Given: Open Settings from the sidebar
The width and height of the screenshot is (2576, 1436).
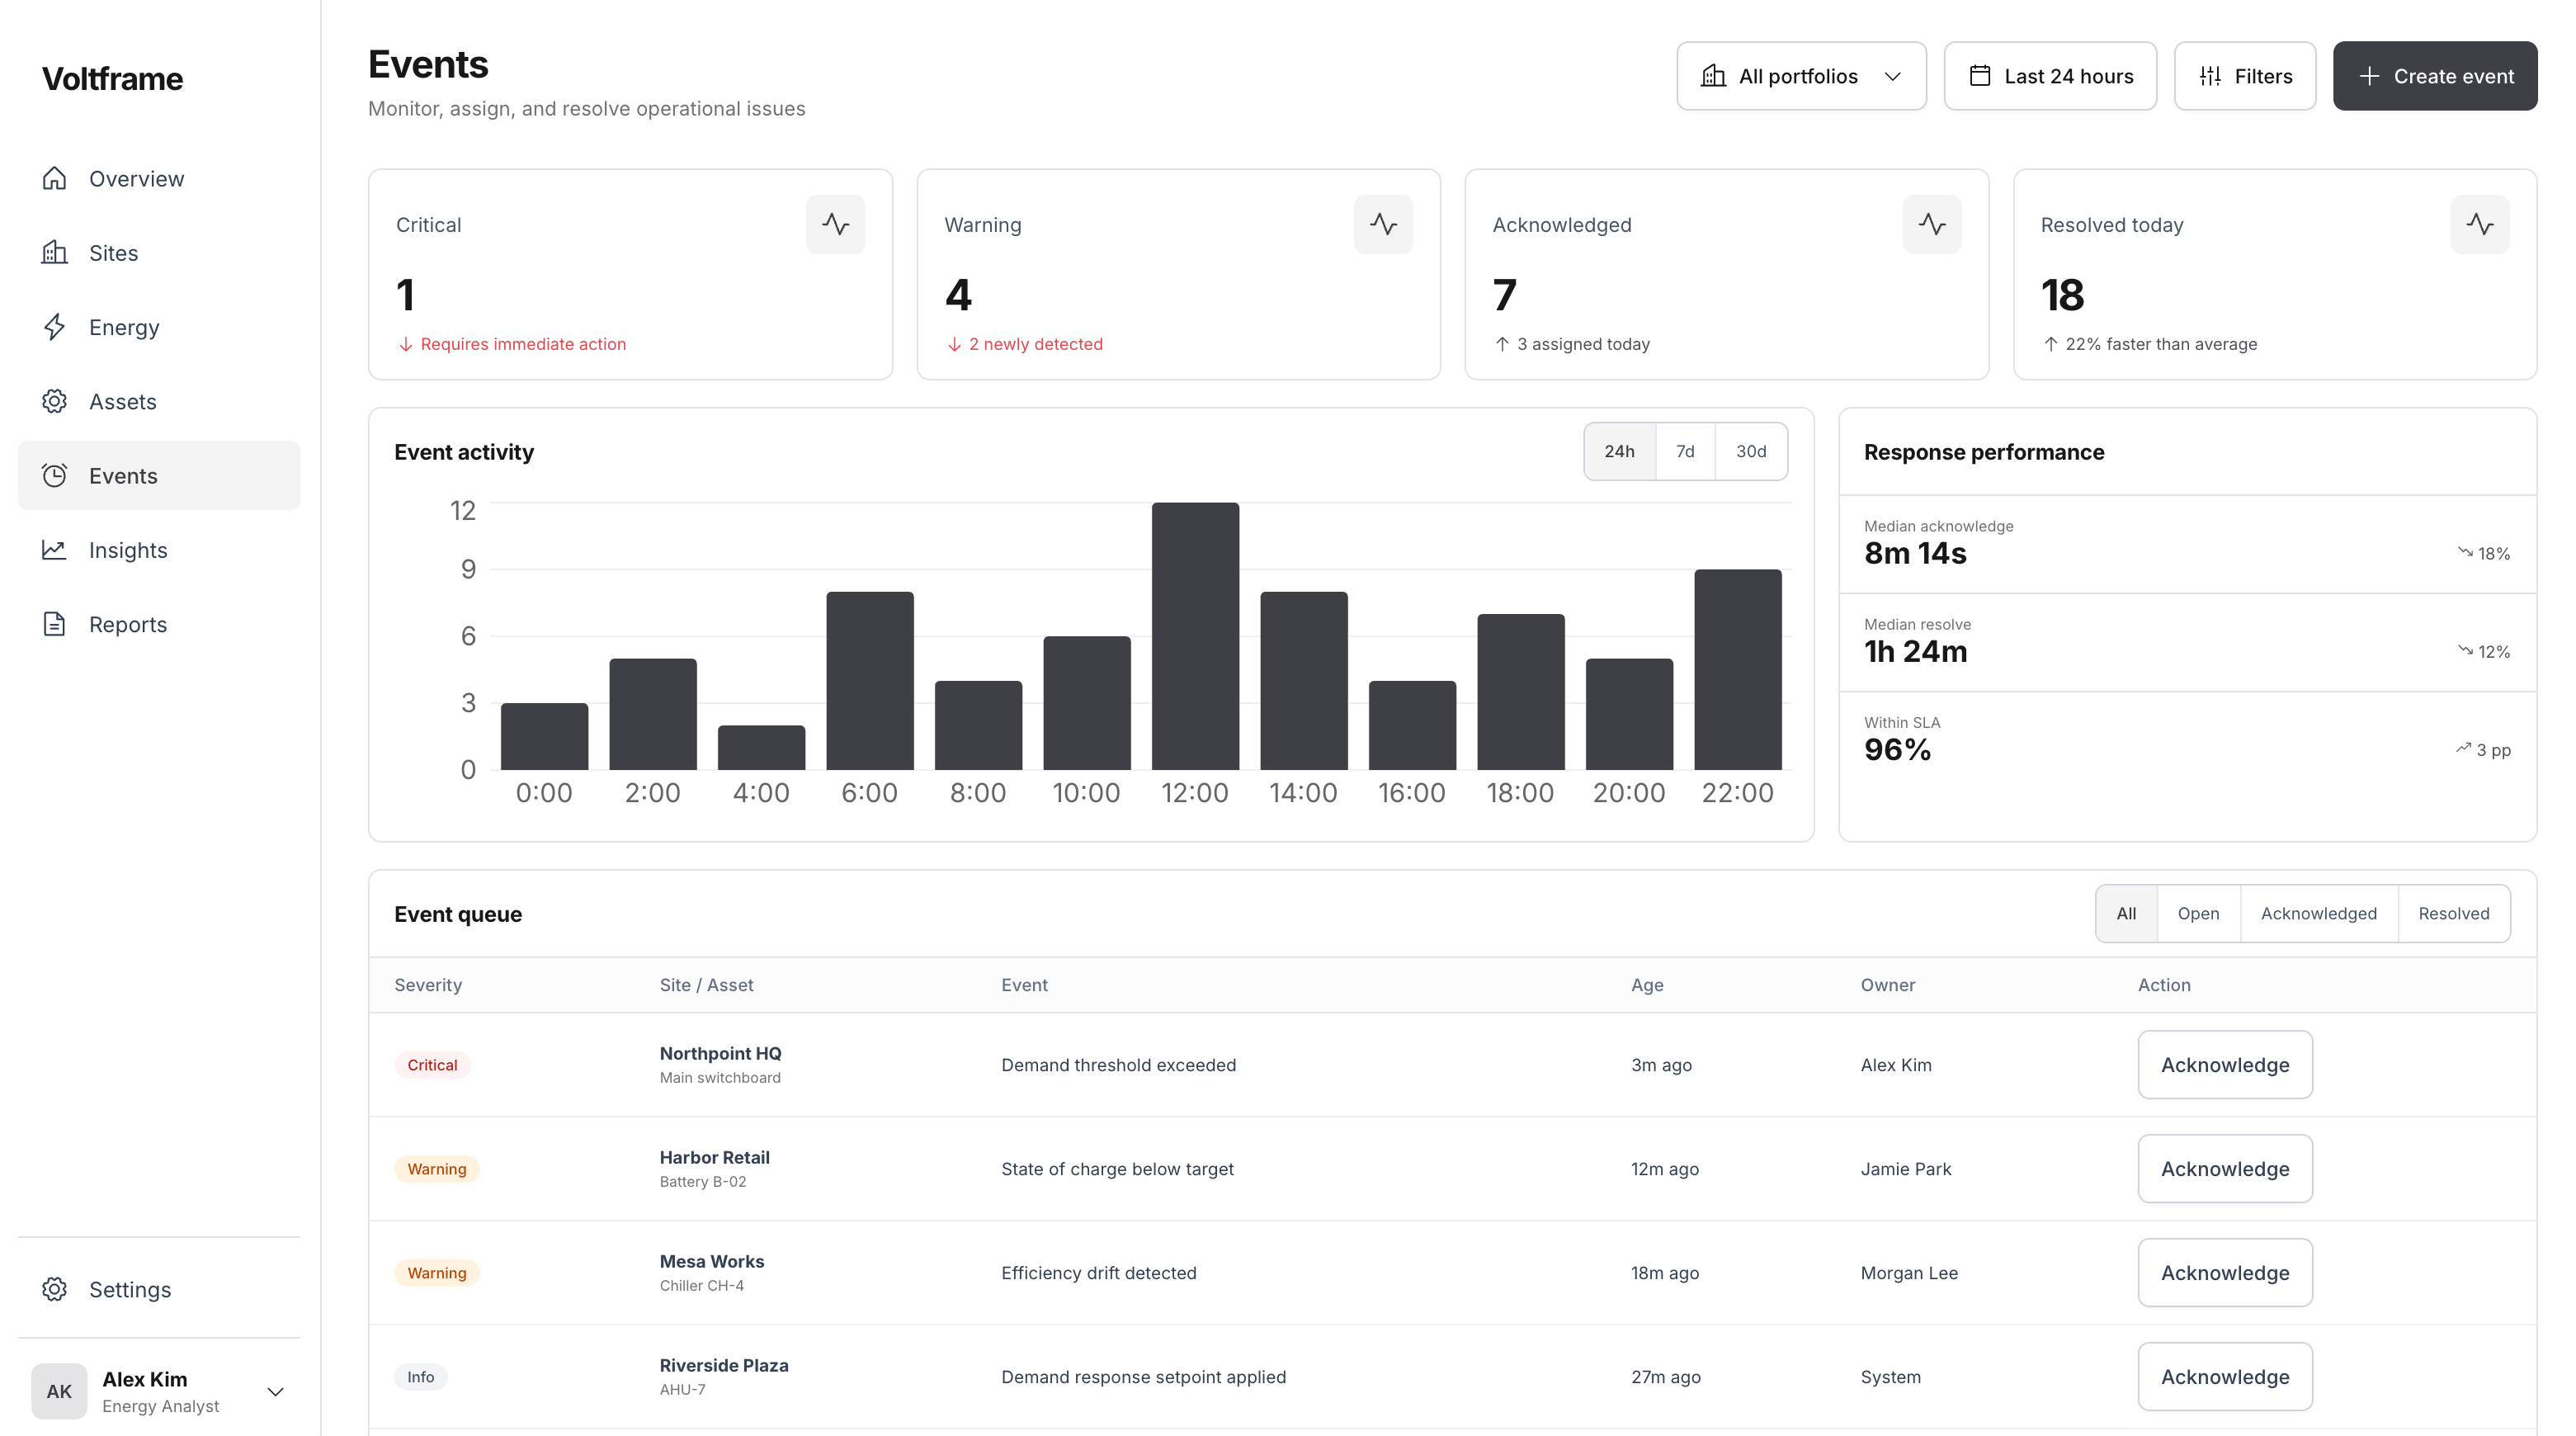Looking at the screenshot, I should click(159, 1289).
